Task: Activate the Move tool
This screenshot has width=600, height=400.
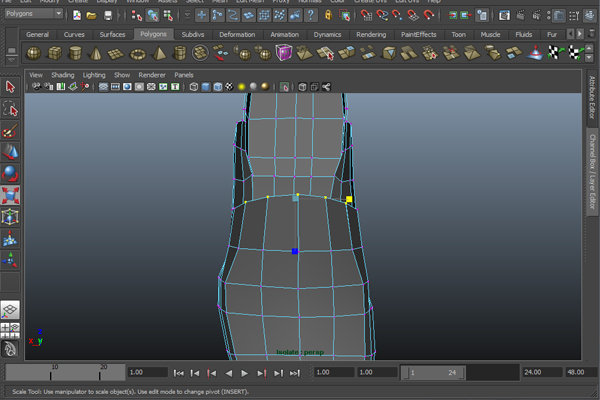Action: coord(10,152)
